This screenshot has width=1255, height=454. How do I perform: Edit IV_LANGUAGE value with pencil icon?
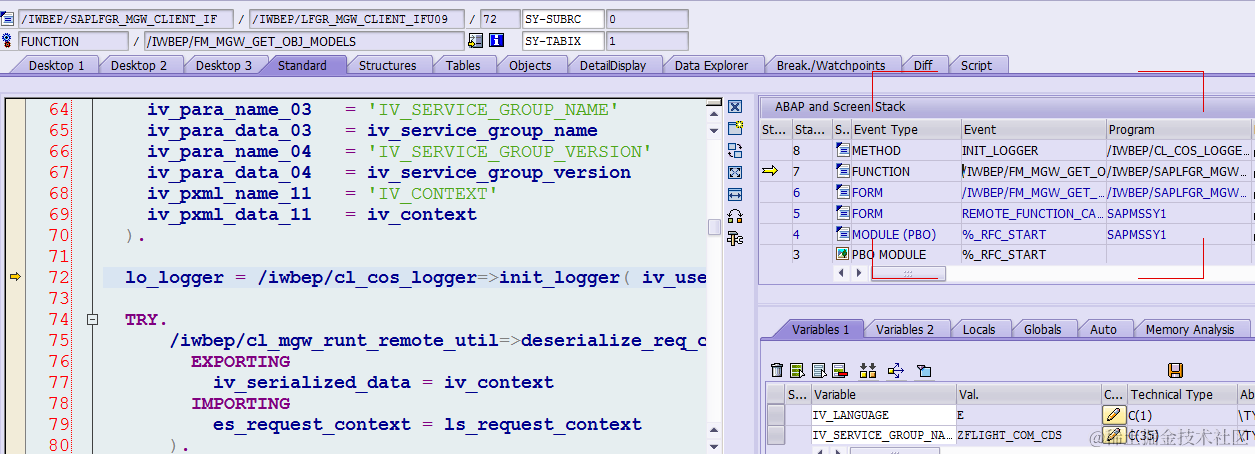tap(1113, 414)
